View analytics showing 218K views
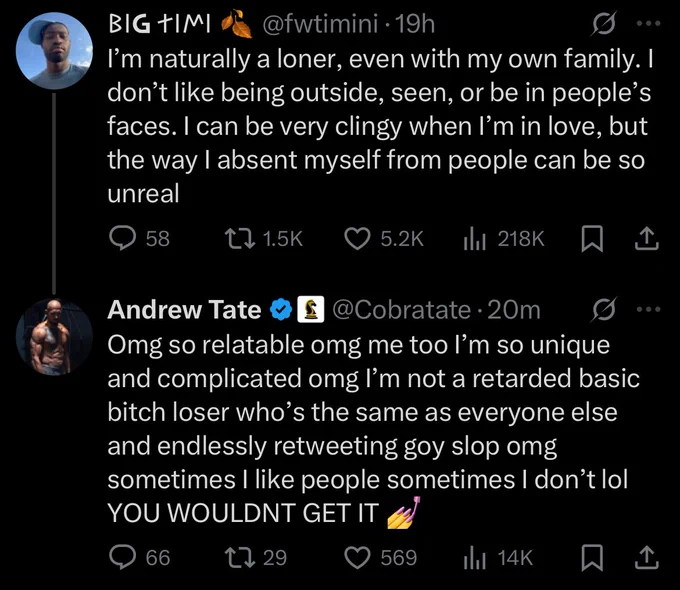The height and width of the screenshot is (590, 680). point(474,239)
